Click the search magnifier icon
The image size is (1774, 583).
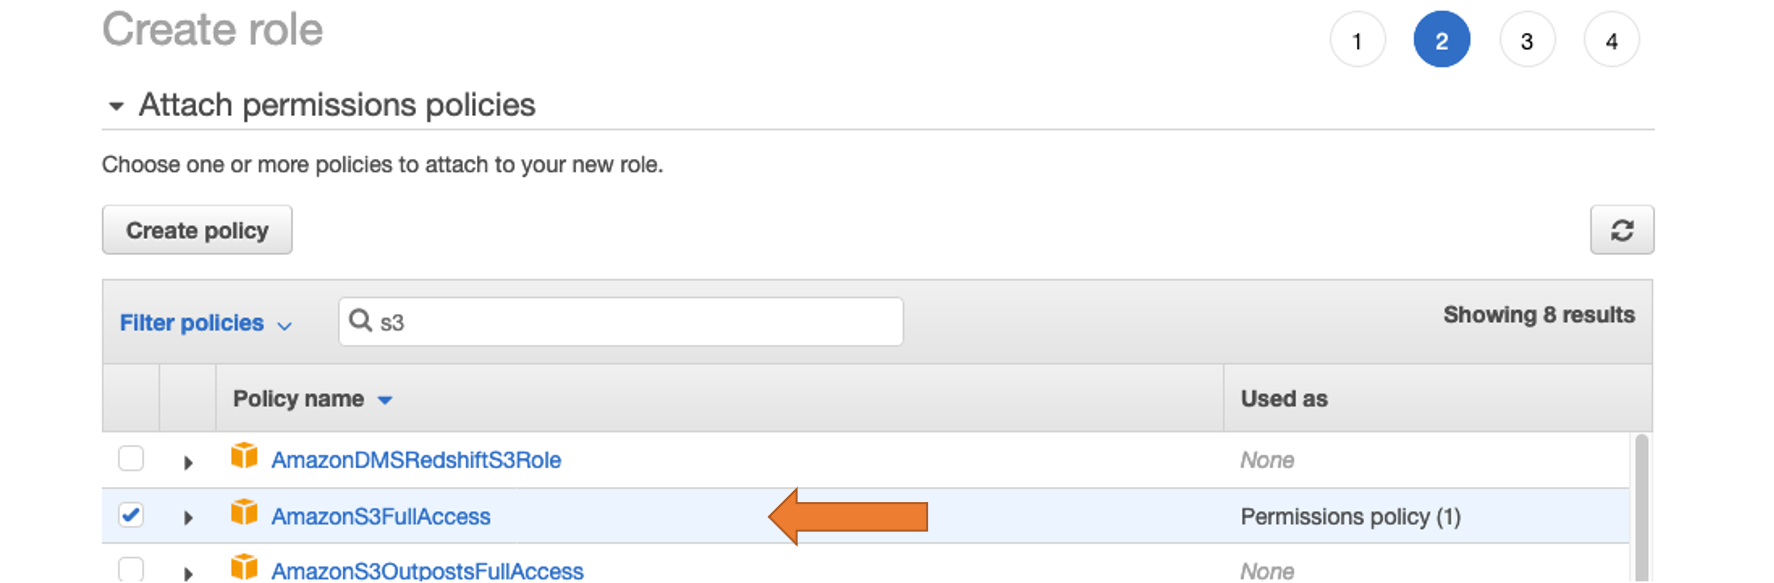tap(360, 320)
